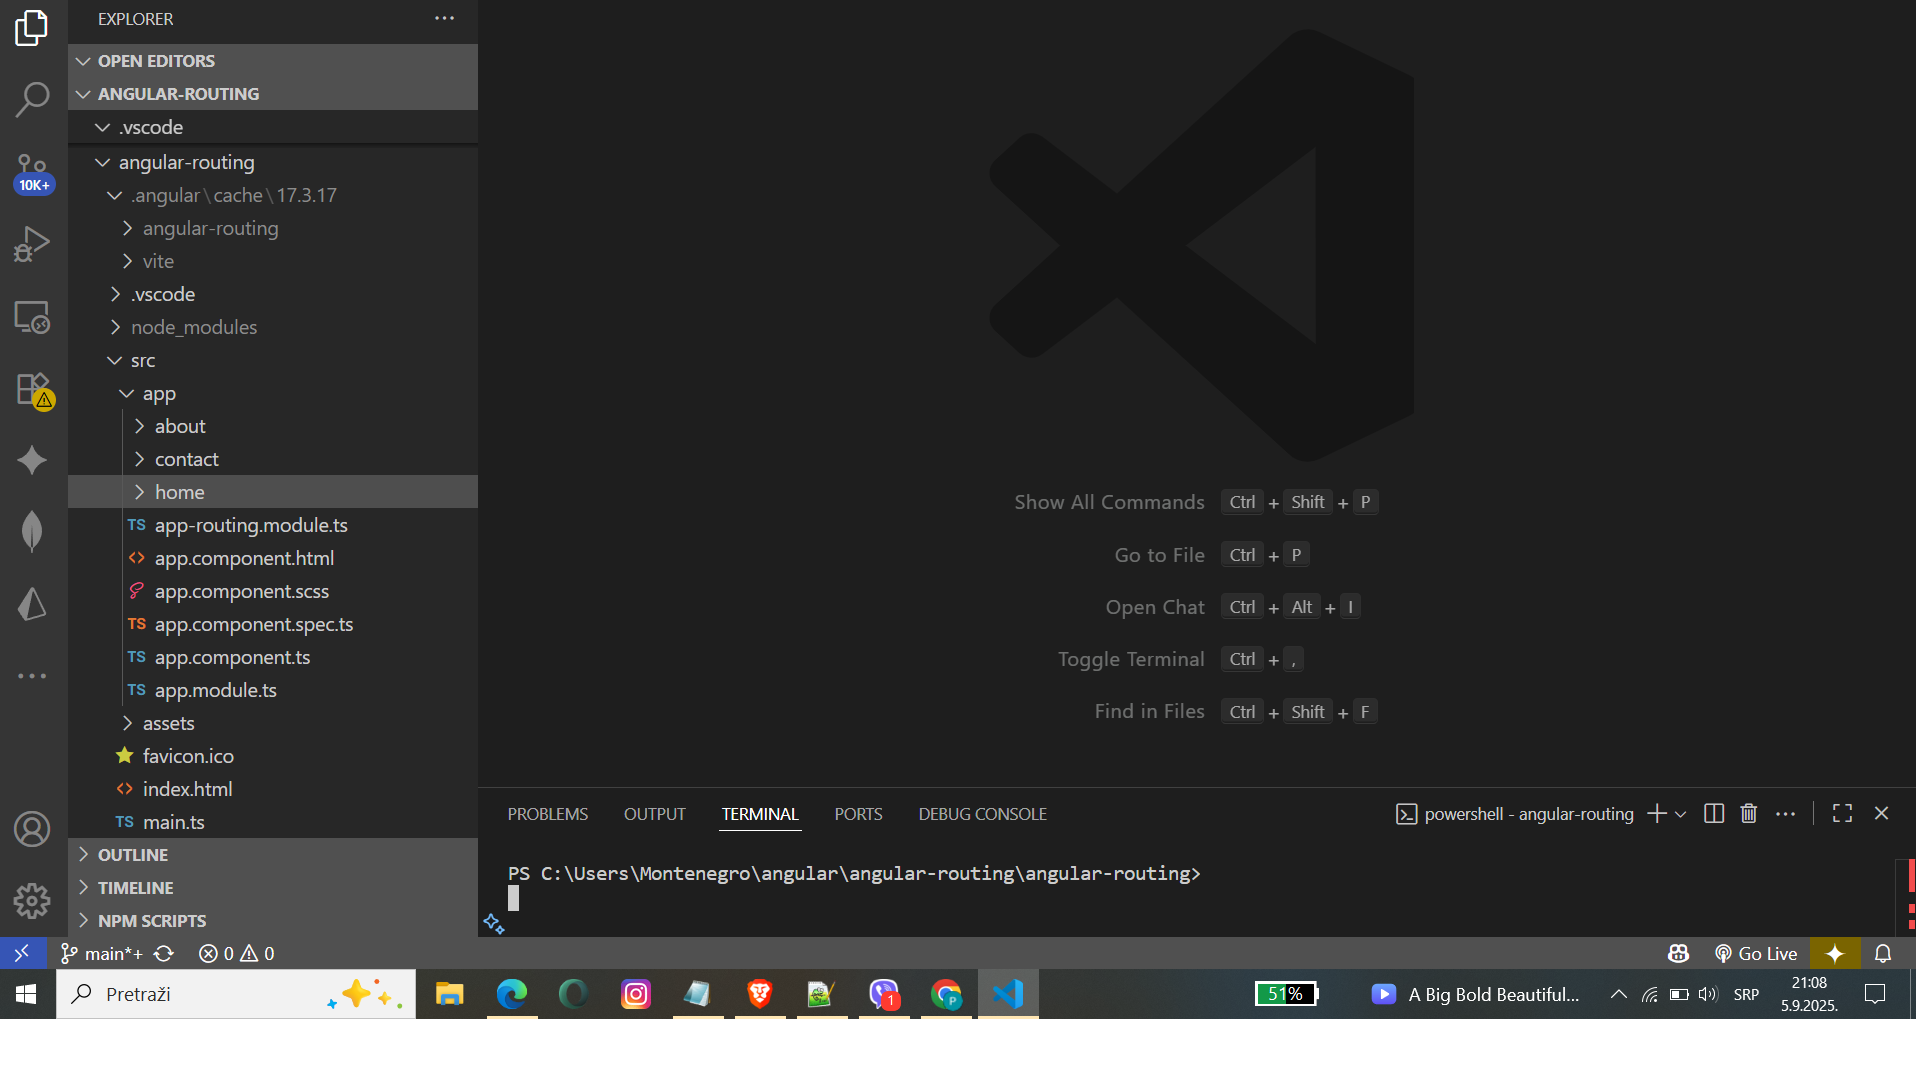Open app-routing.module.ts file
The width and height of the screenshot is (1920, 1080).
pyautogui.click(x=273, y=525)
